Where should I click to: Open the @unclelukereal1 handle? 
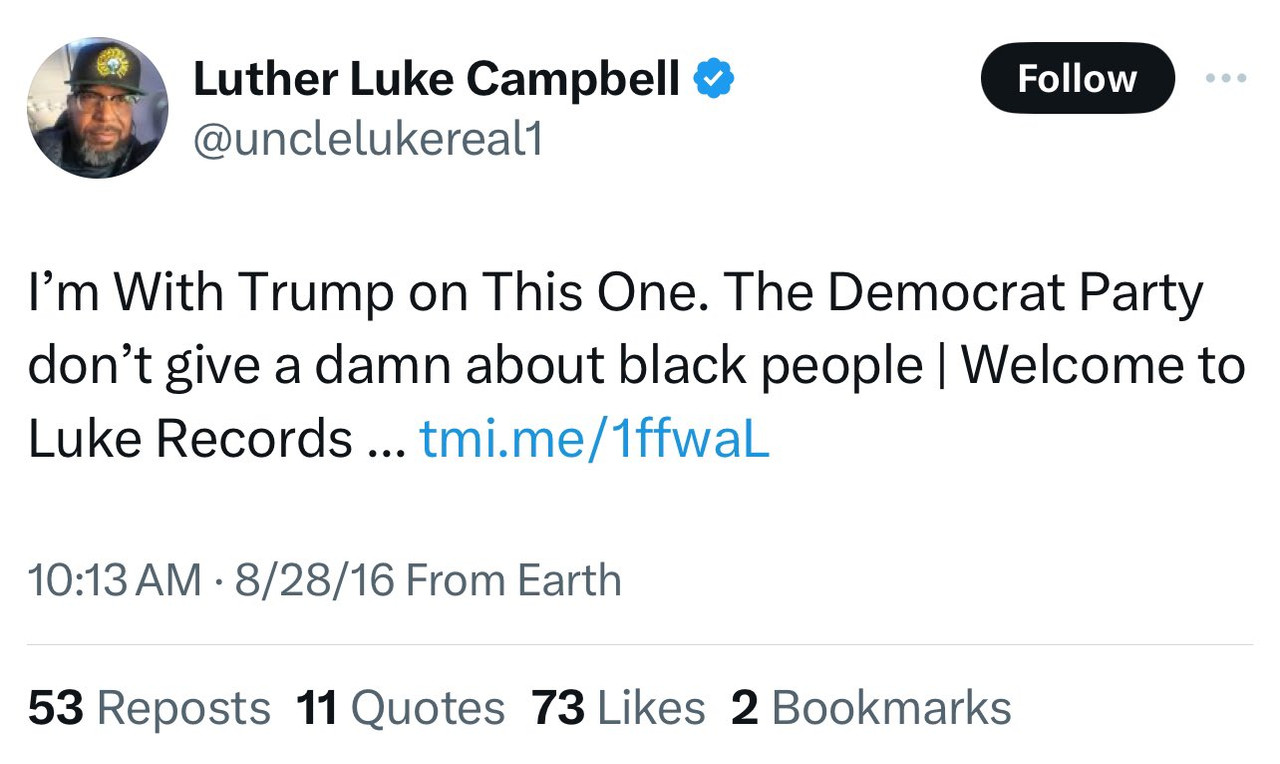click(367, 141)
